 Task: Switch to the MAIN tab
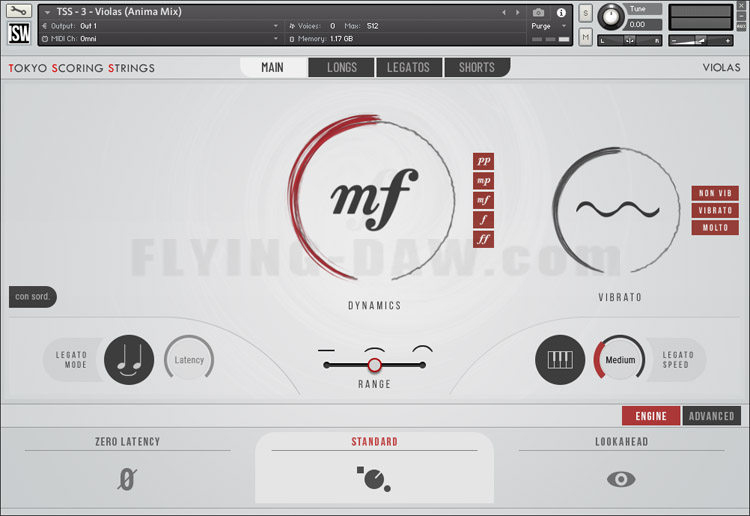[273, 67]
